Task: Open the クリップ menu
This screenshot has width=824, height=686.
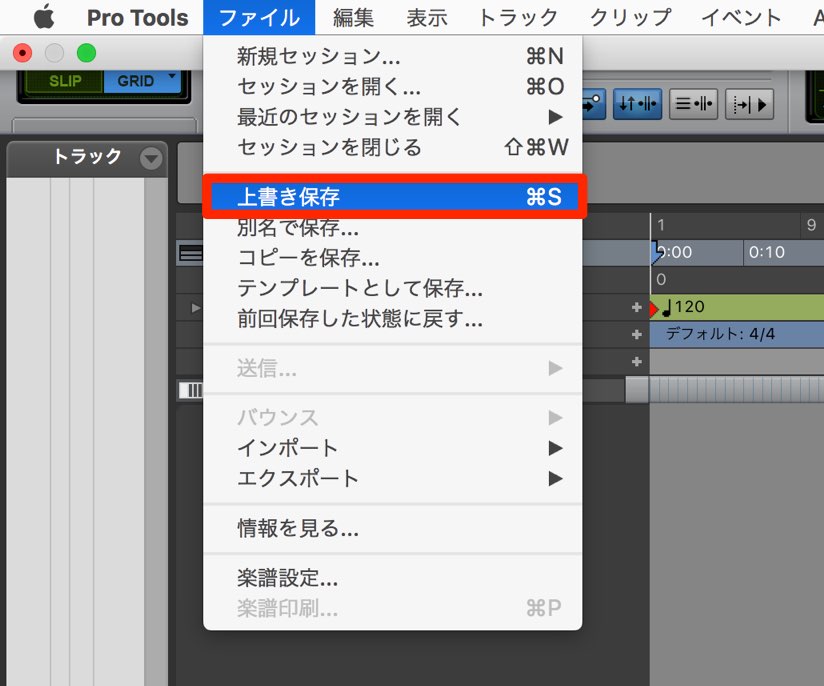Action: tap(630, 17)
